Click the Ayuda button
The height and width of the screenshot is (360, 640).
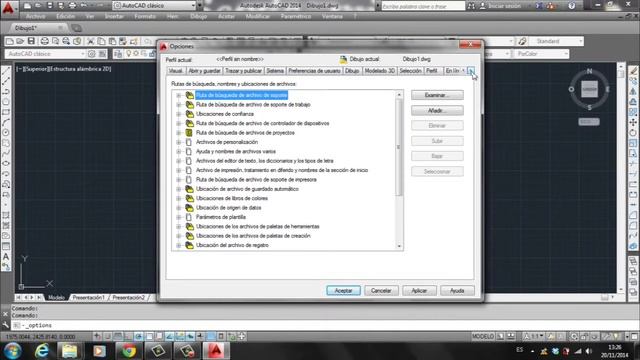457,291
